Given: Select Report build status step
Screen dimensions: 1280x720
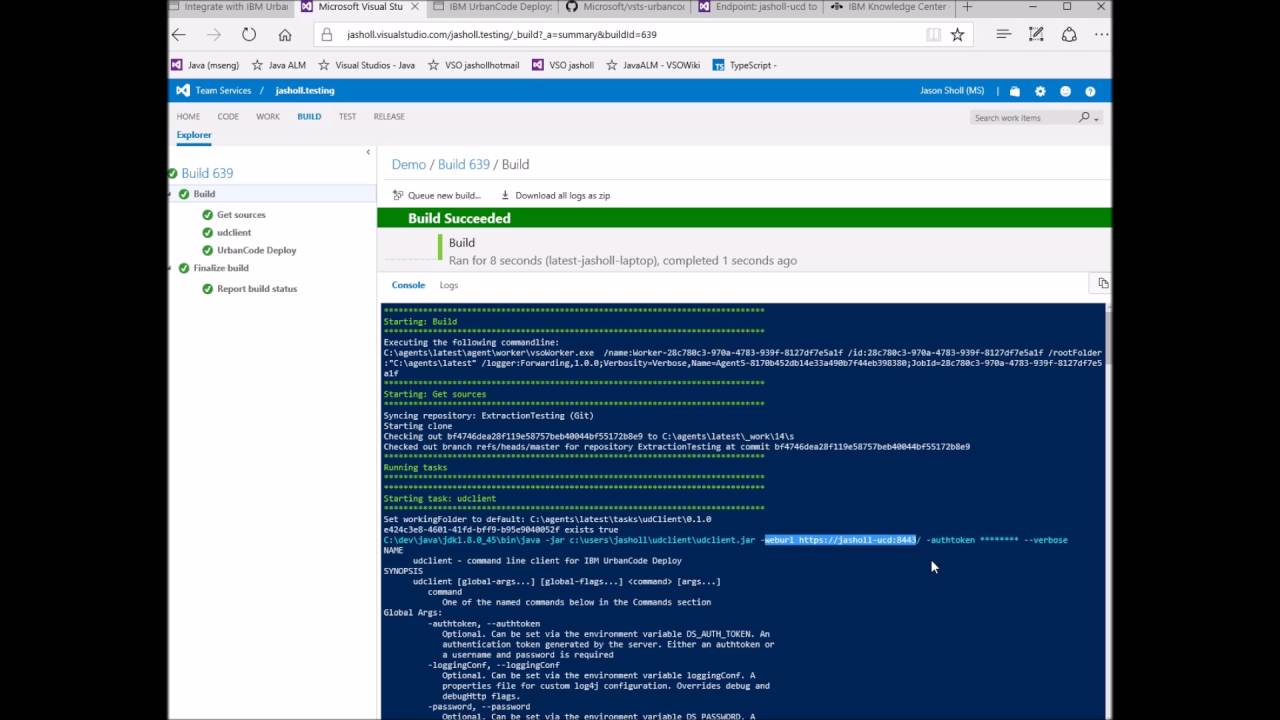Looking at the screenshot, I should (257, 289).
